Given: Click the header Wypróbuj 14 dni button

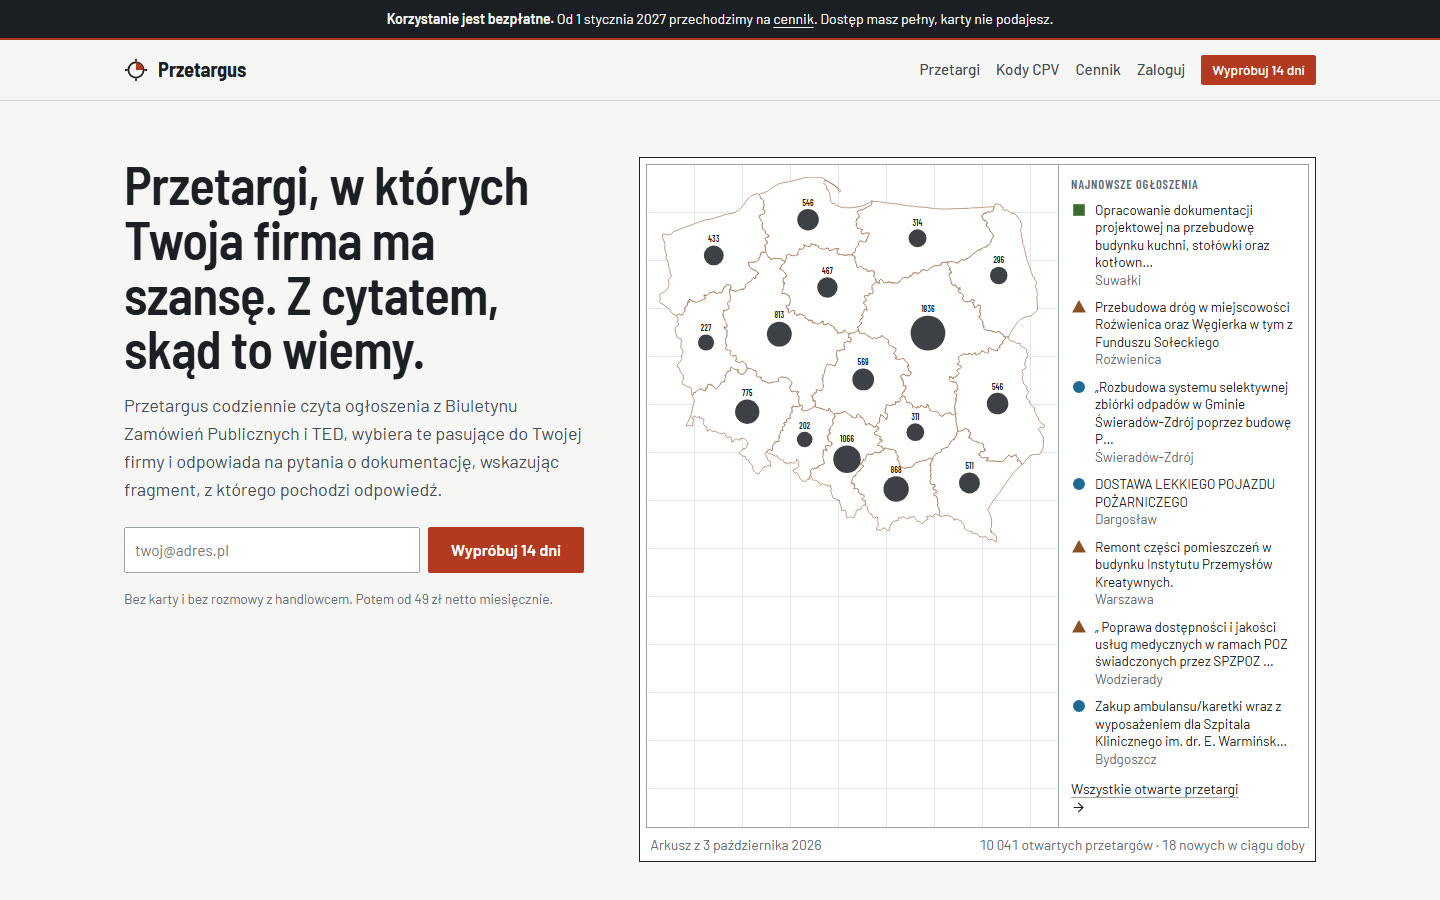Looking at the screenshot, I should click(1258, 70).
